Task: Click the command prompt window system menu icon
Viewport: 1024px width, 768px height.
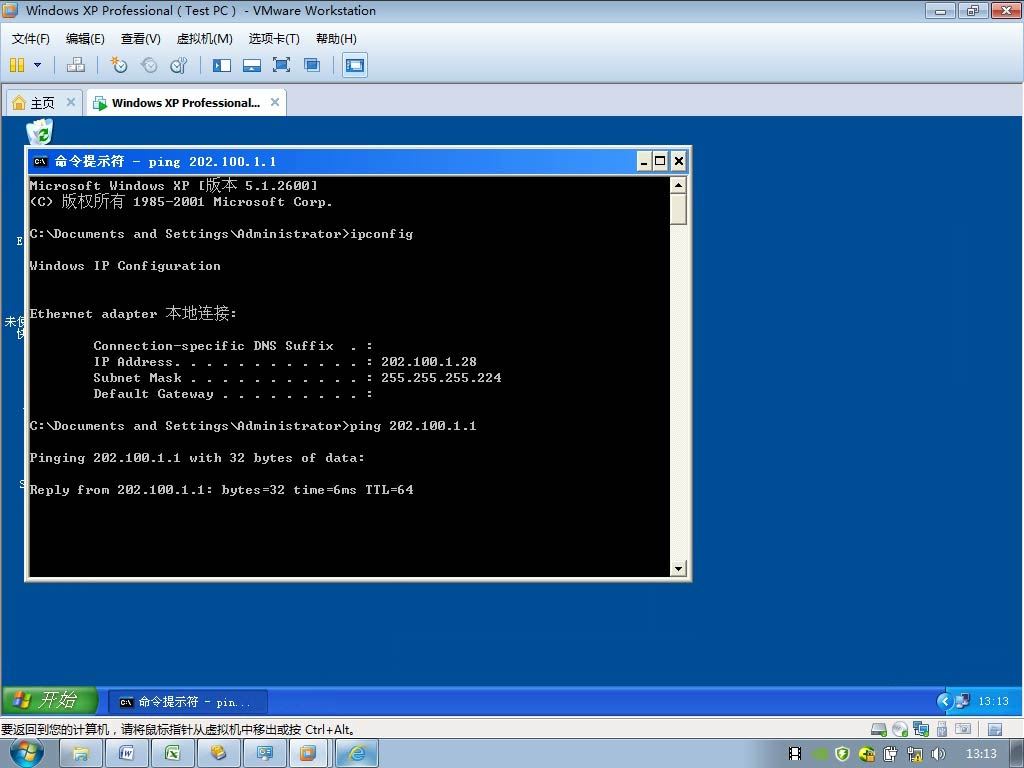Action: pyautogui.click(x=40, y=161)
